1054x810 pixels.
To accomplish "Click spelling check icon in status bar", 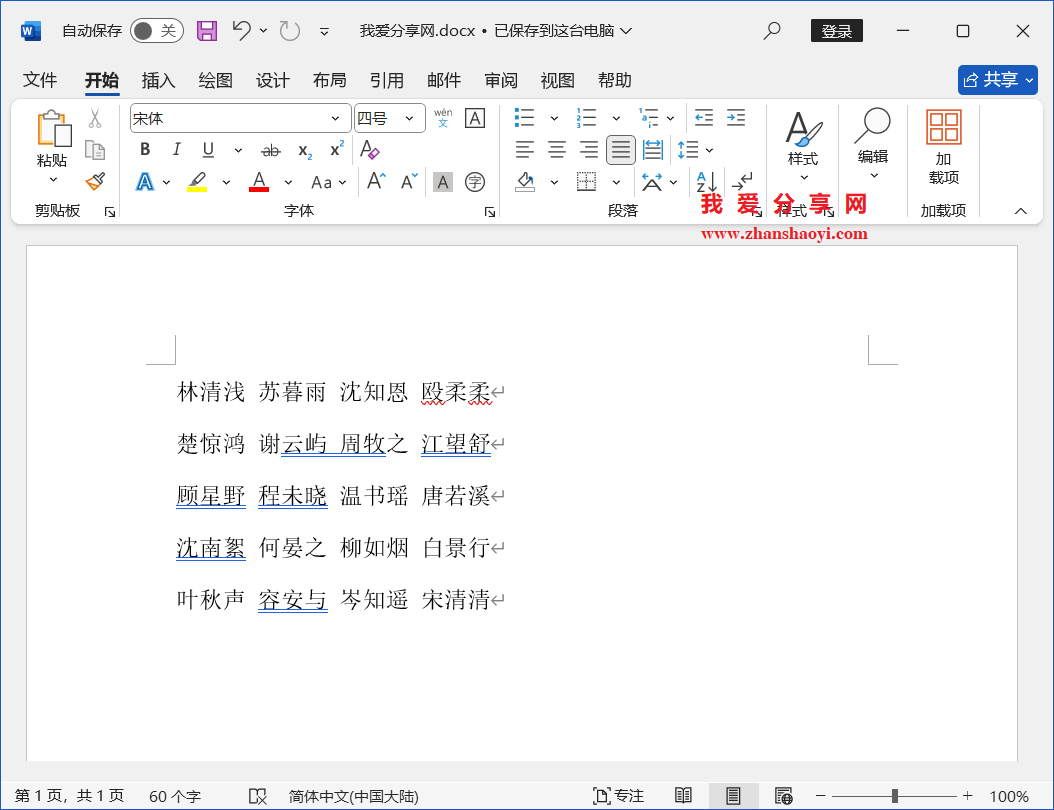I will coord(257,797).
